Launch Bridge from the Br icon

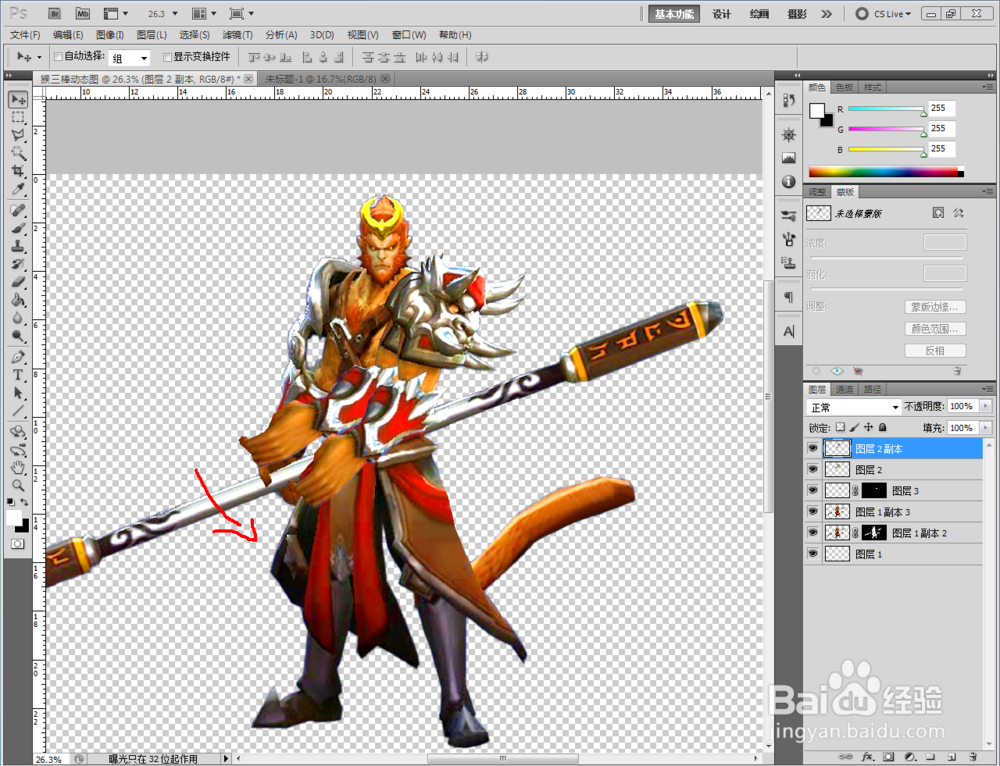click(54, 13)
